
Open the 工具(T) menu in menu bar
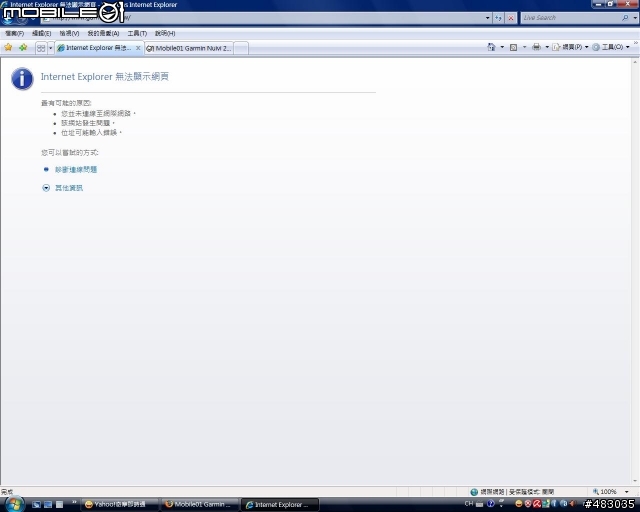tap(137, 33)
